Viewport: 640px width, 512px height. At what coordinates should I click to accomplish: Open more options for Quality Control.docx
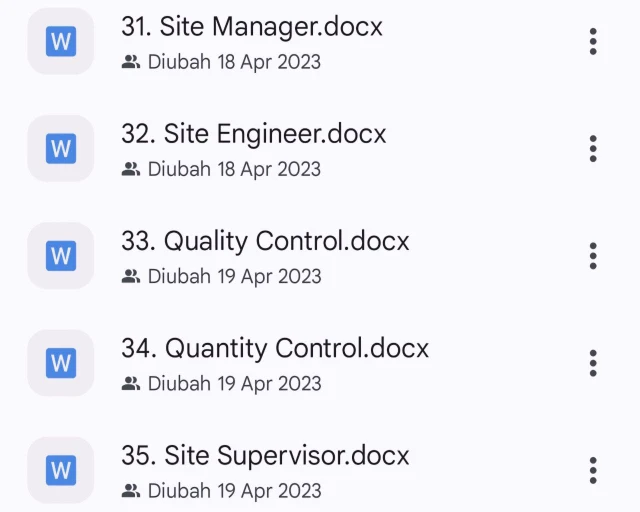(x=593, y=256)
